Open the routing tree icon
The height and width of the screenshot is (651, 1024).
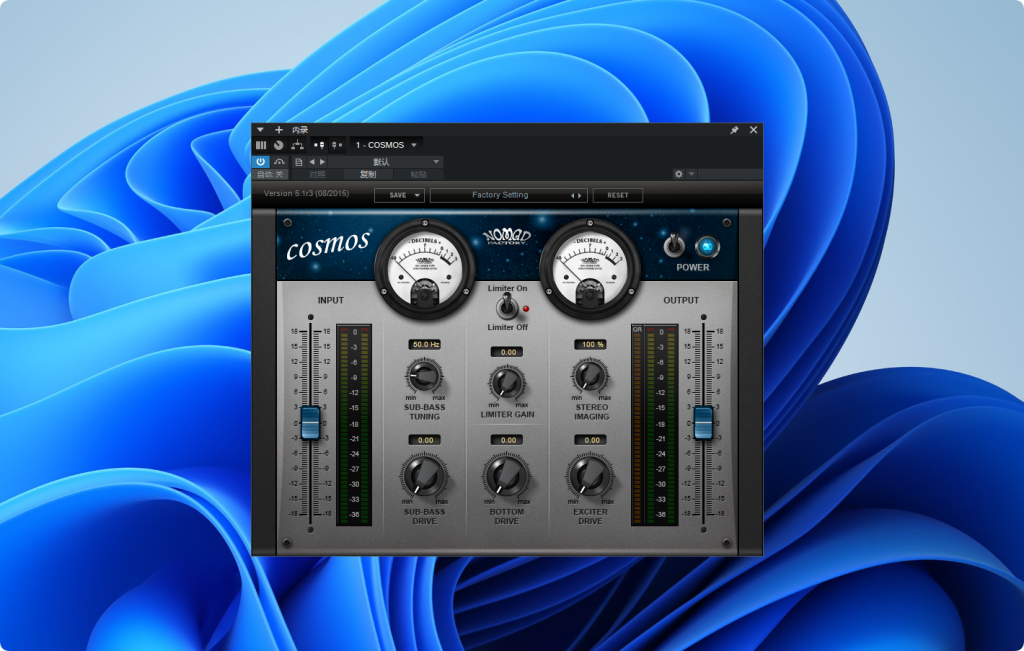pyautogui.click(x=297, y=145)
